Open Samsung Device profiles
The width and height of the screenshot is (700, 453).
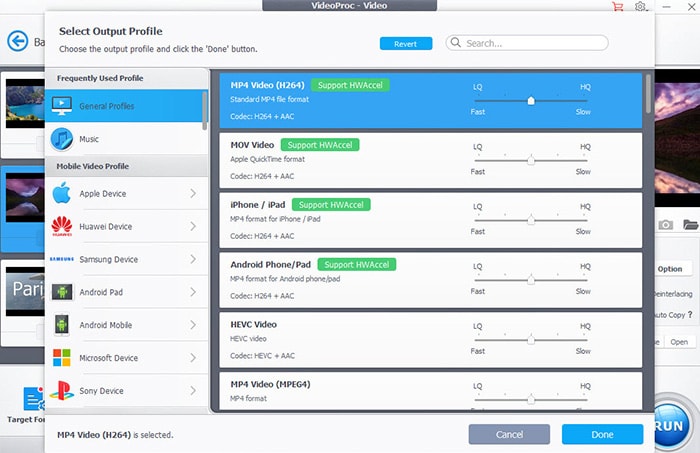pos(126,259)
